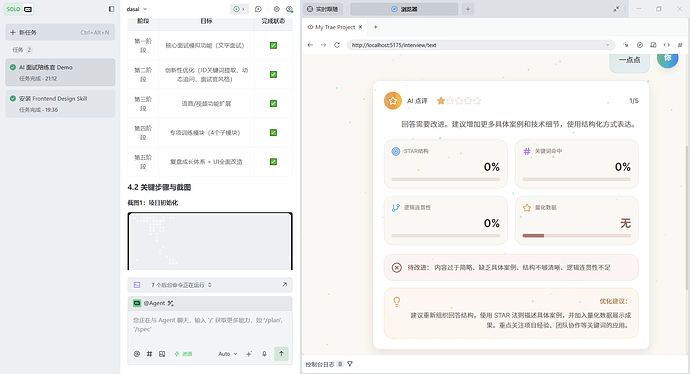Toggle the first stage completion checkbox
The width and height of the screenshot is (690, 374).
coord(273,45)
